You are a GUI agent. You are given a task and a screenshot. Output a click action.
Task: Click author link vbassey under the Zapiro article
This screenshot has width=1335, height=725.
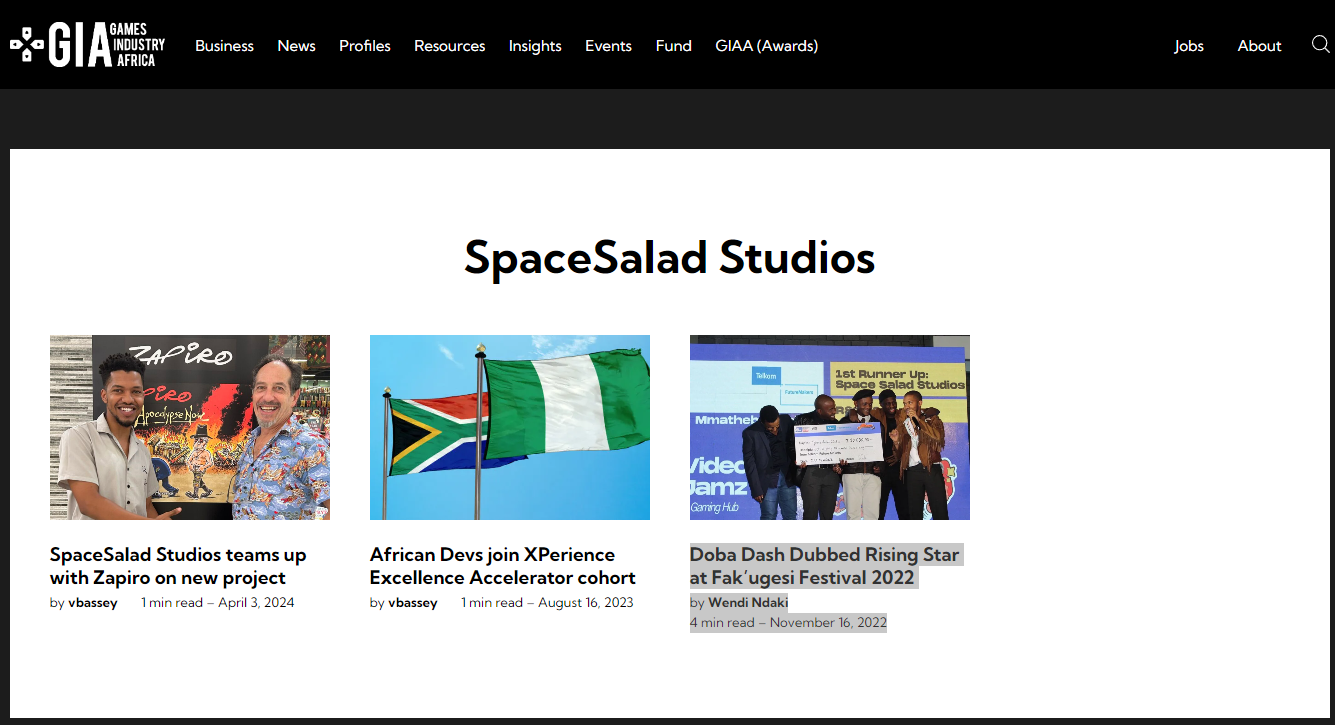(x=92, y=602)
